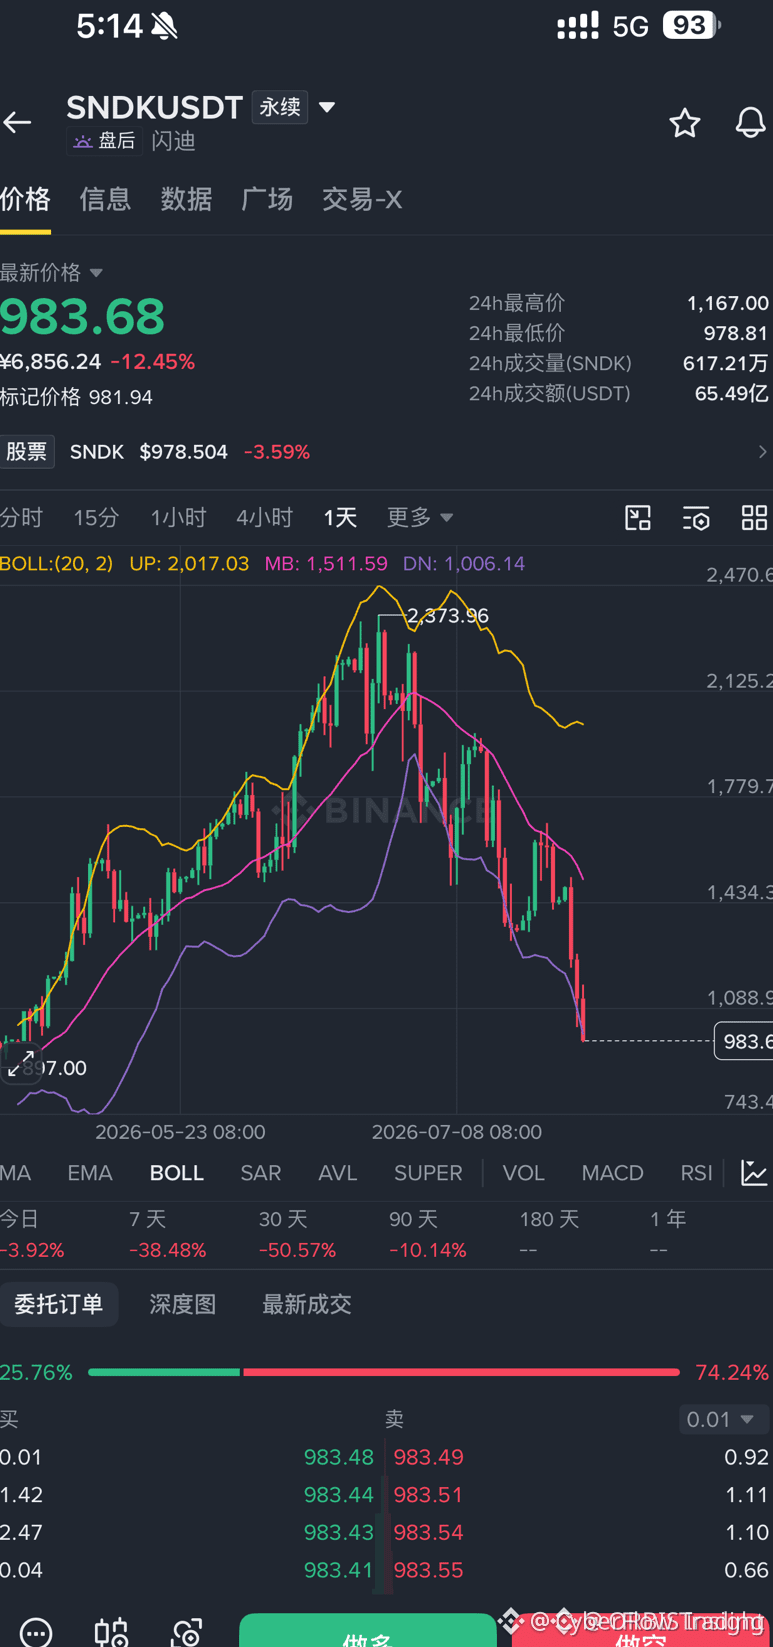Open price alert bell icon

coord(751,123)
